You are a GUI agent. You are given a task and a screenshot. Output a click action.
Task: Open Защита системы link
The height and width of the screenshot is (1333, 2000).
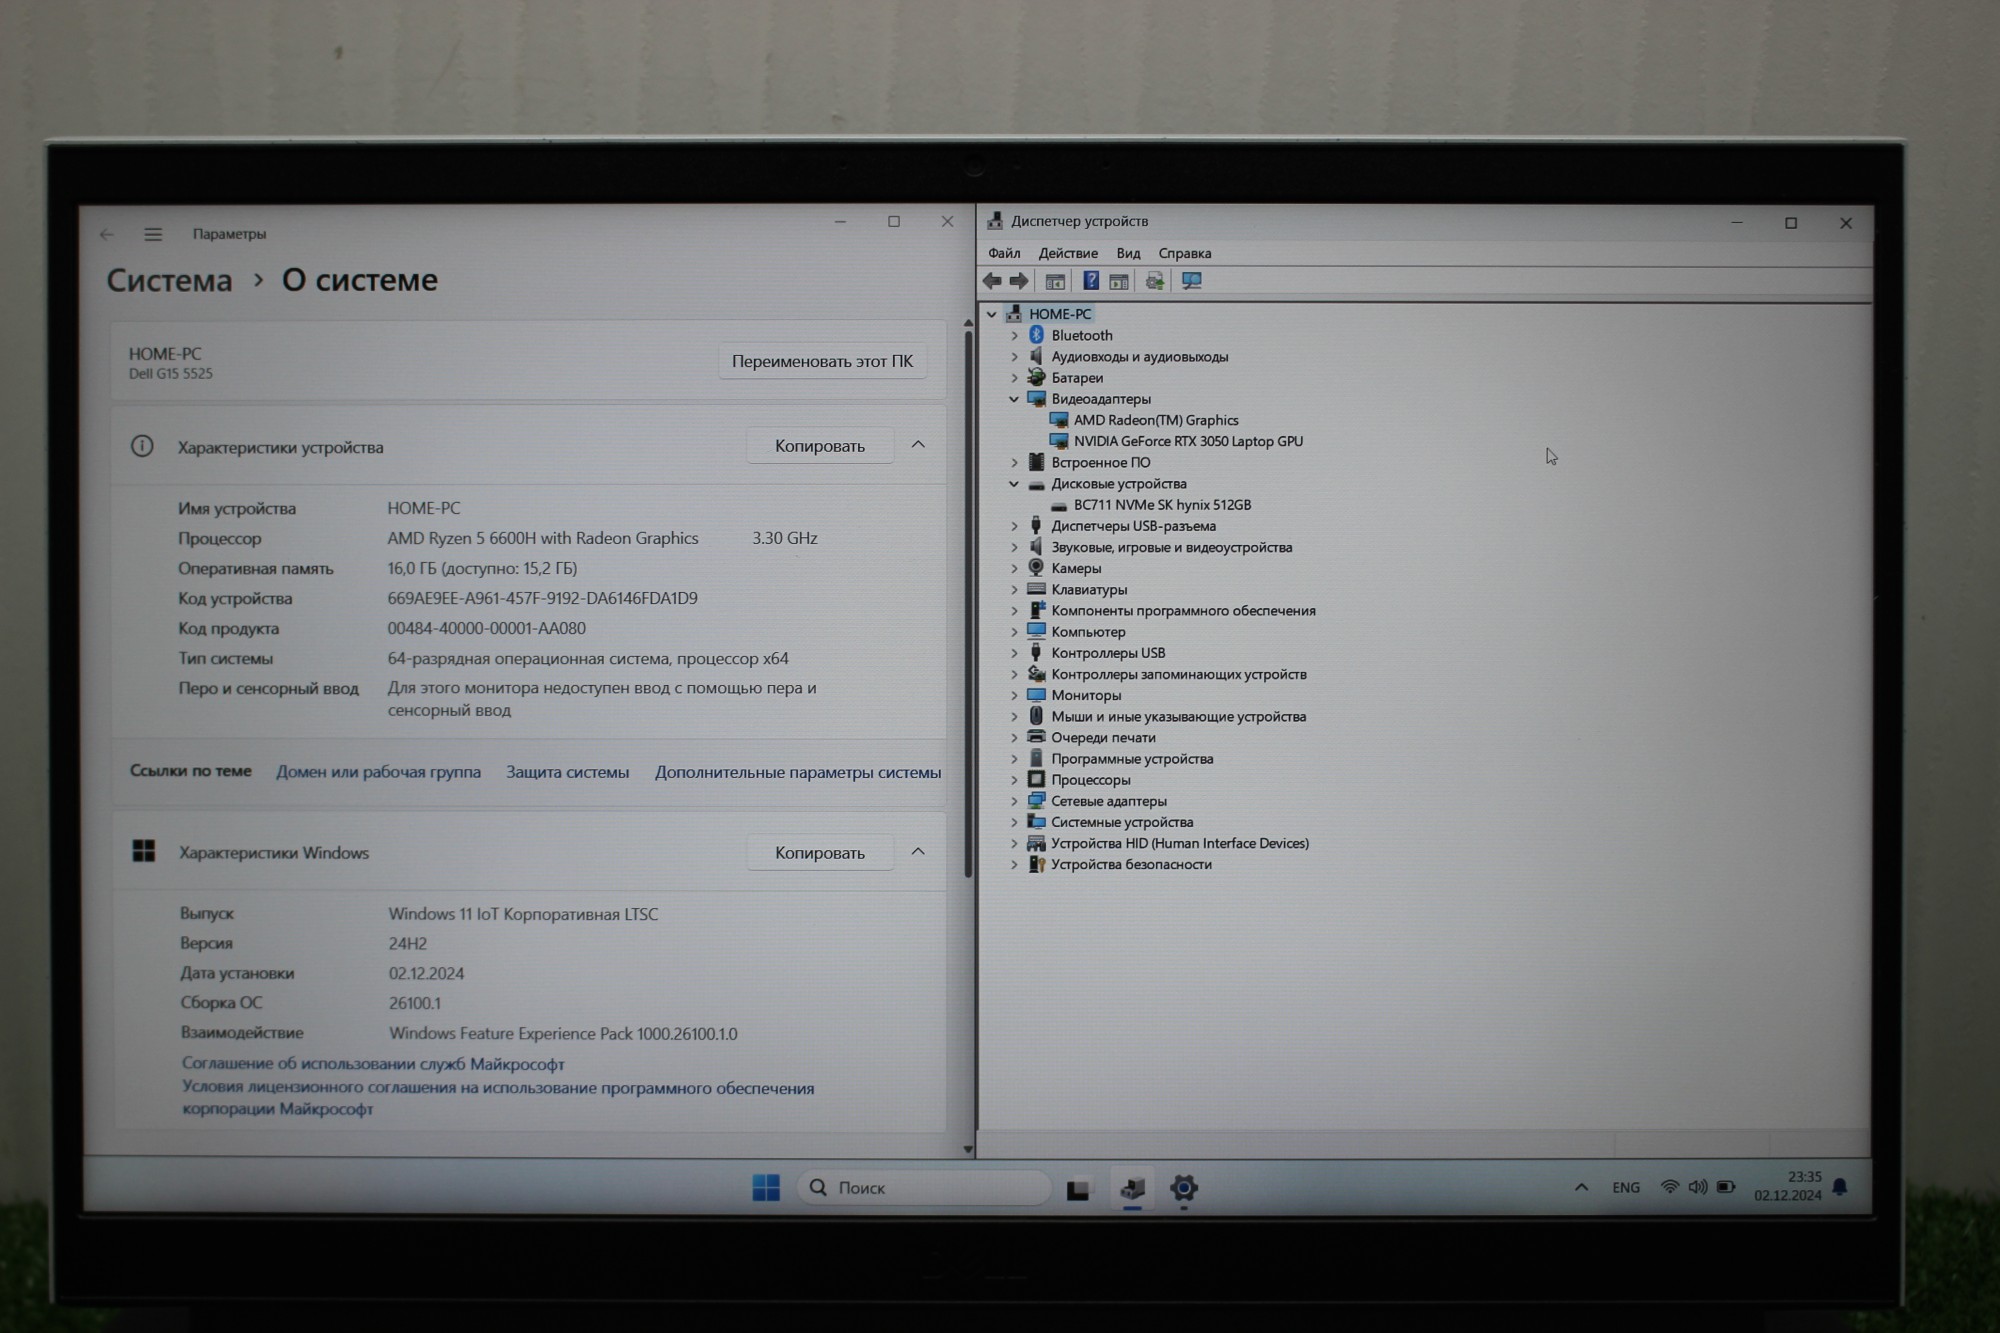[567, 772]
